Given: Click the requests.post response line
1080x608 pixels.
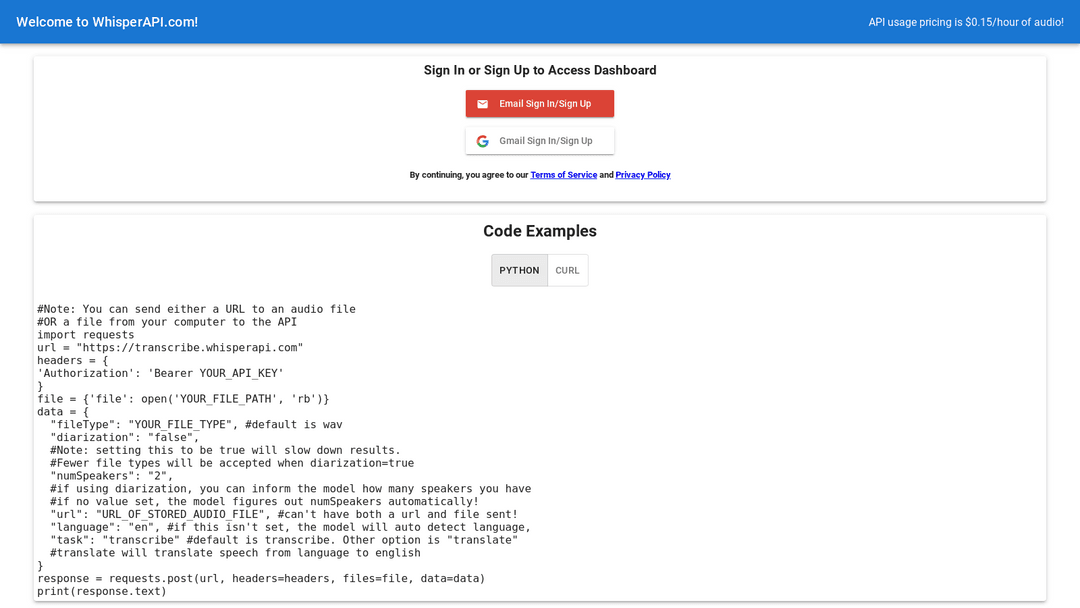Looking at the screenshot, I should pyautogui.click(x=261, y=578).
